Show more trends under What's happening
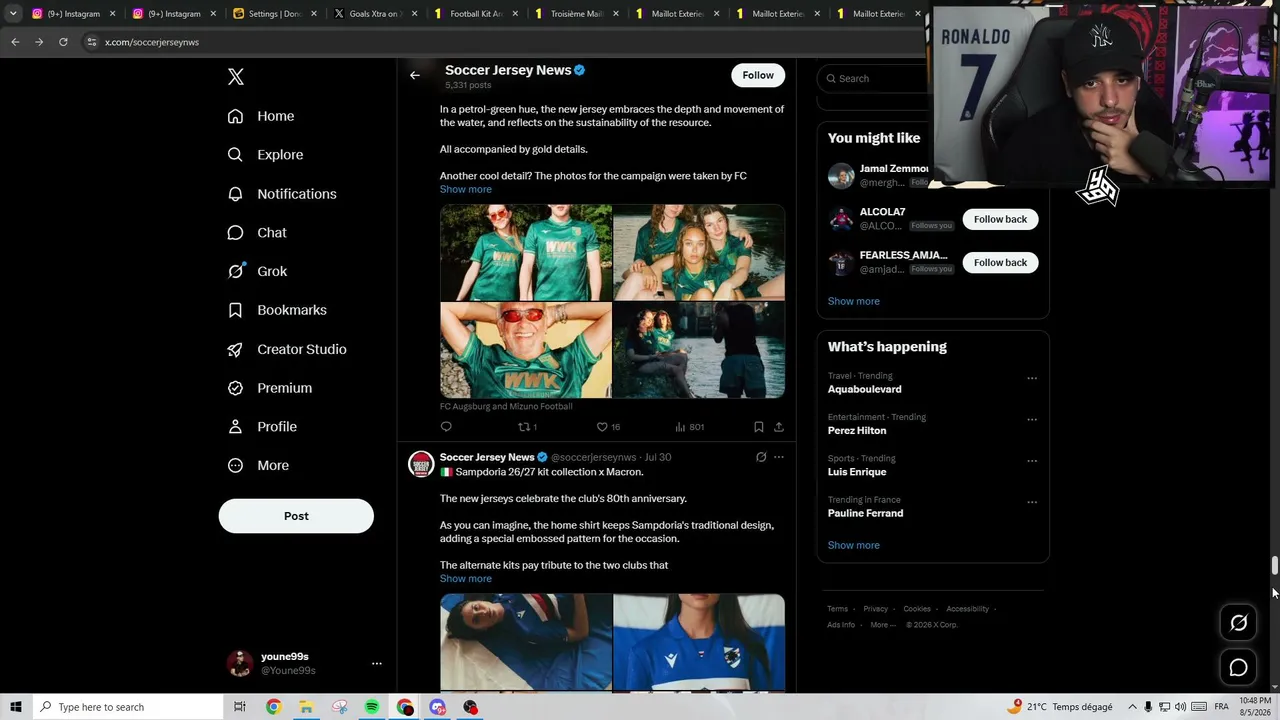Screen dimensions: 1280x720 click(x=853, y=545)
